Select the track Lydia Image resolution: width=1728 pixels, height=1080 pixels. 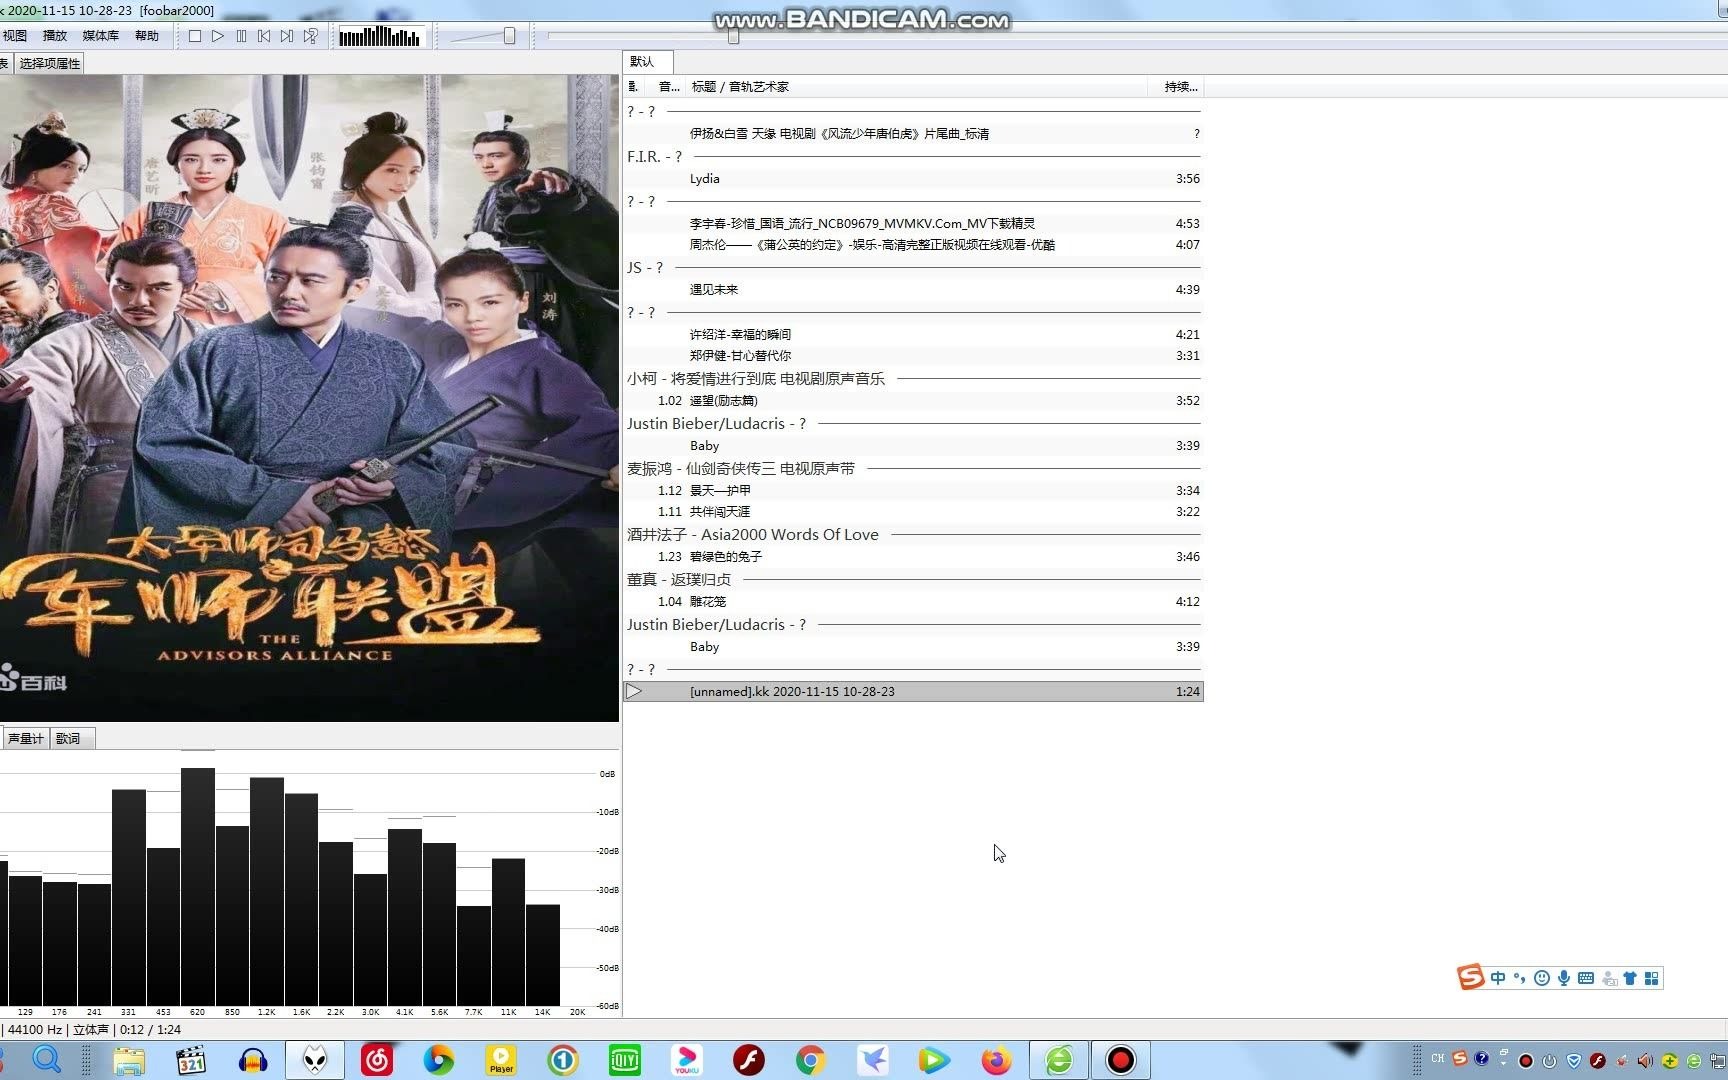pyautogui.click(x=913, y=179)
